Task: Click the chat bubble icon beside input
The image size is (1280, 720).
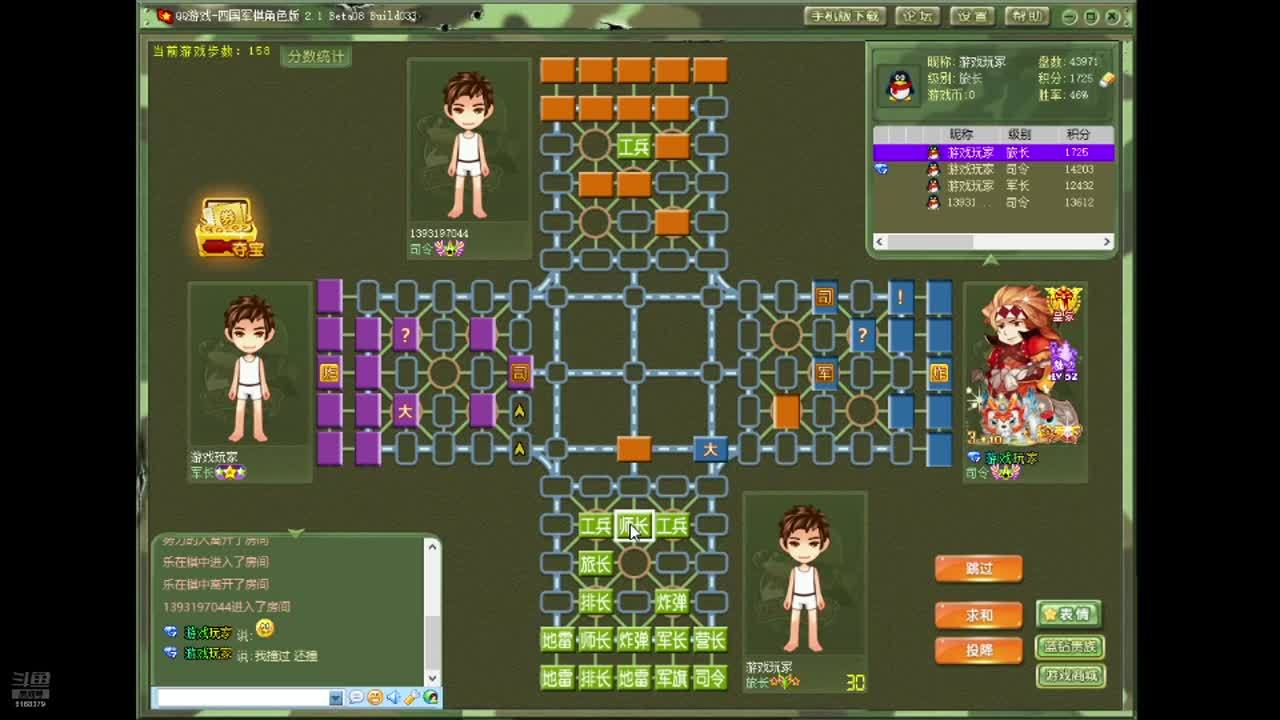Action: click(355, 697)
